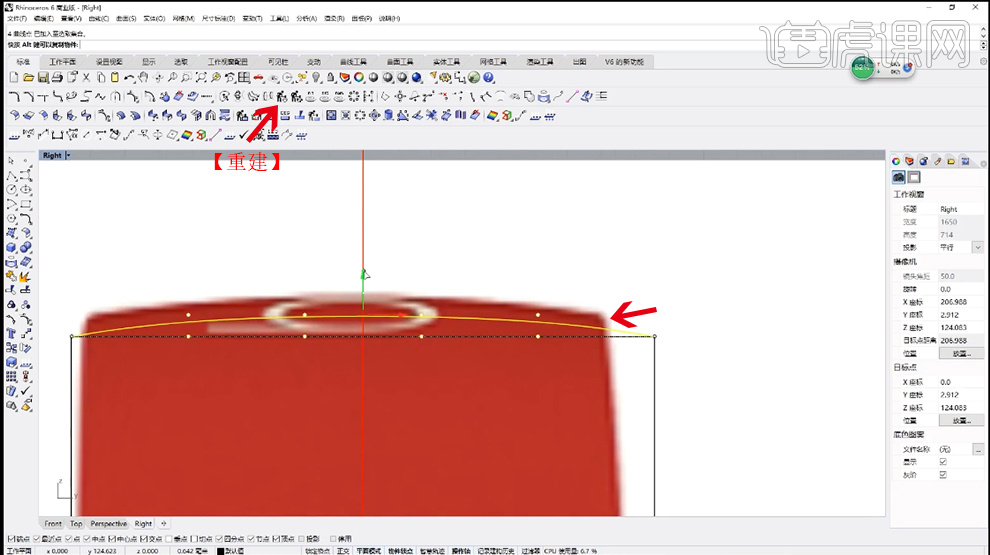990x555 pixels.
Task: Add a new viewport tab with plus
Action: click(x=164, y=523)
